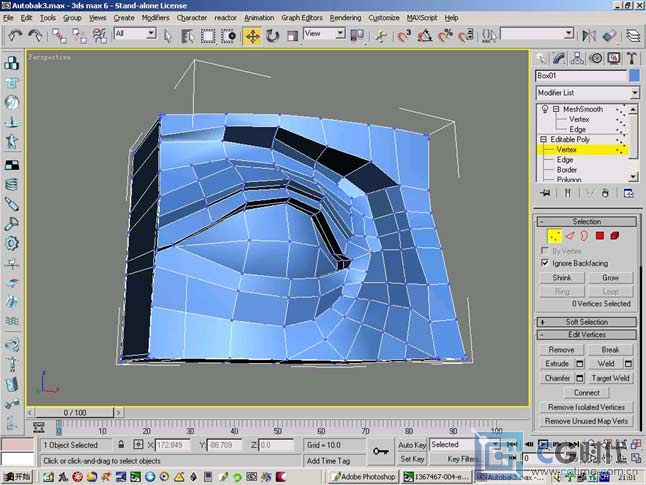Screen dimensions: 646x485
Task: Open Weld settings box
Action: coord(628,364)
